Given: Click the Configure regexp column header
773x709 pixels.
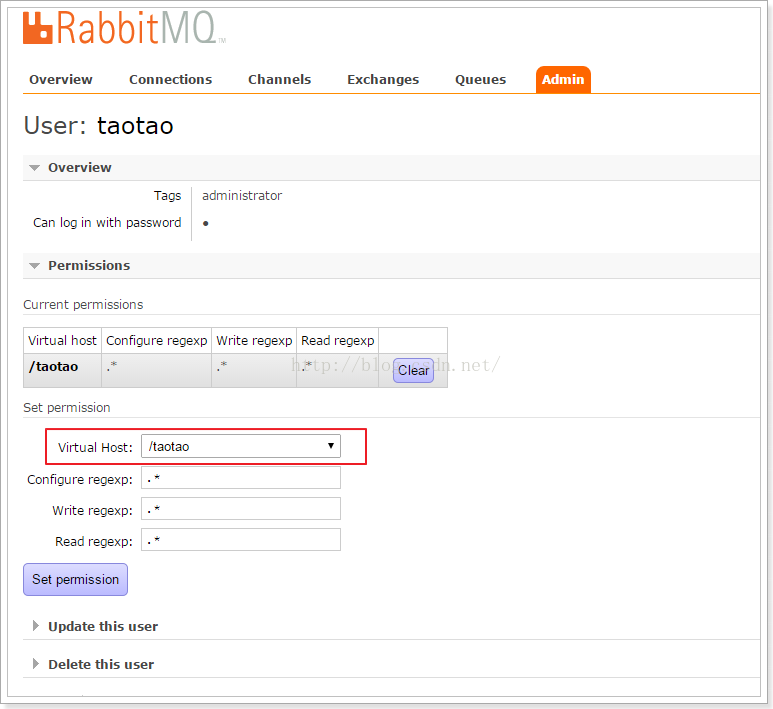Looking at the screenshot, I should pyautogui.click(x=156, y=341).
